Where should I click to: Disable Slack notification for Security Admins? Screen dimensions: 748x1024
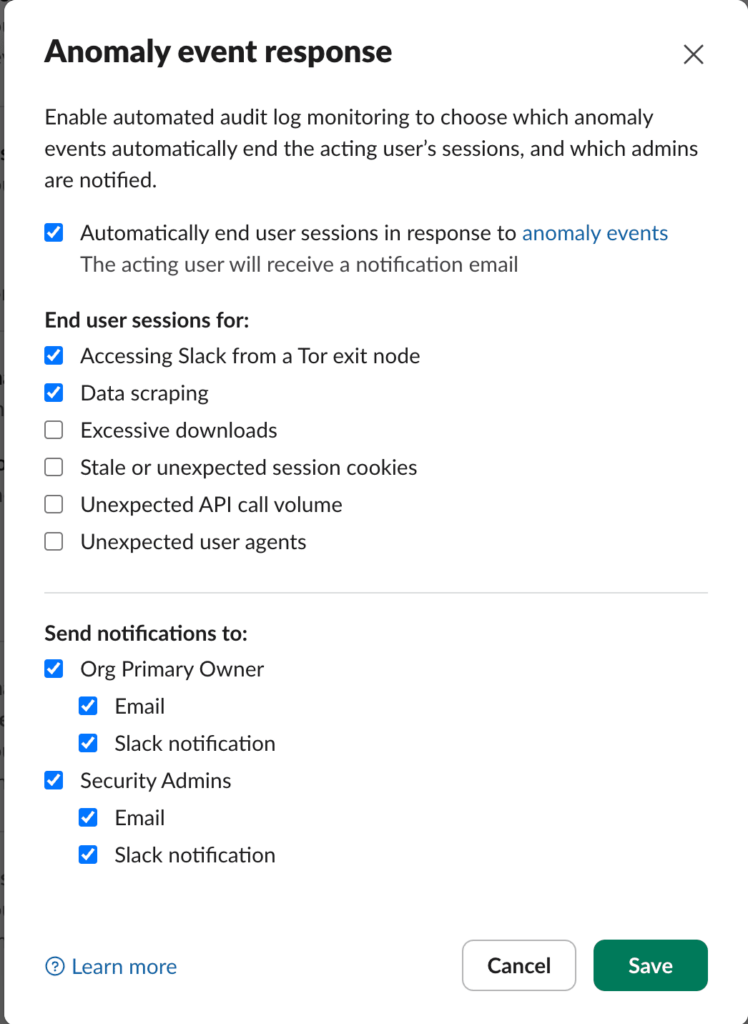[x=88, y=854]
